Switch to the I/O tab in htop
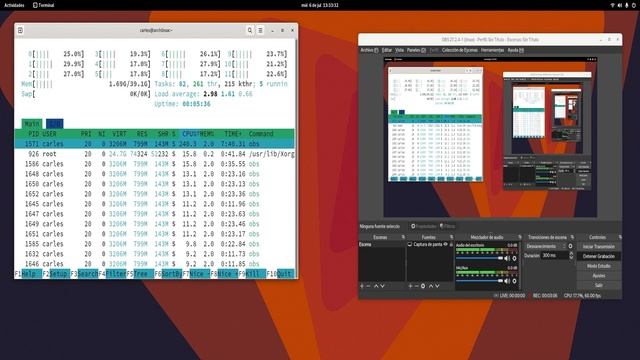Screen dimensions: 640x360 tap(55, 124)
